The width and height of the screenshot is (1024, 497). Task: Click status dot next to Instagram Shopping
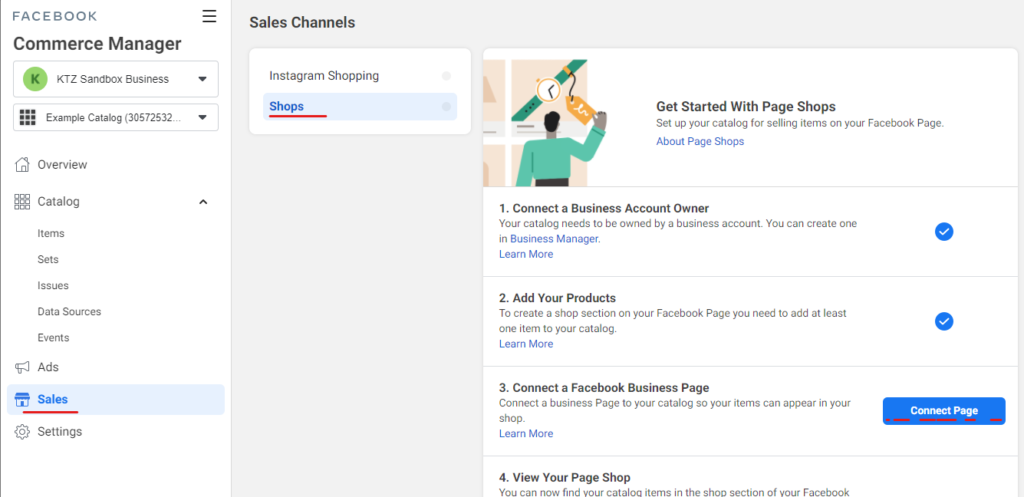(446, 76)
